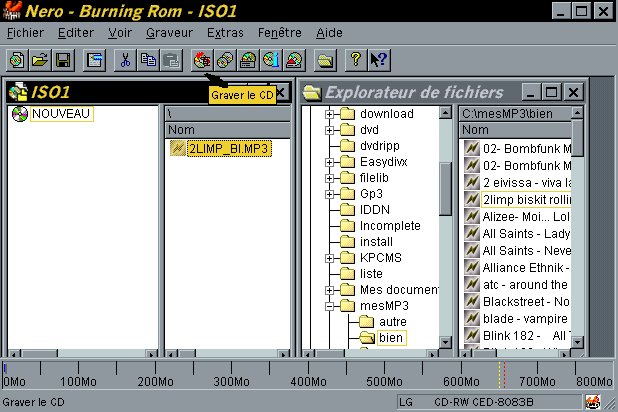Open the file browser toolbar icon

click(x=325, y=60)
